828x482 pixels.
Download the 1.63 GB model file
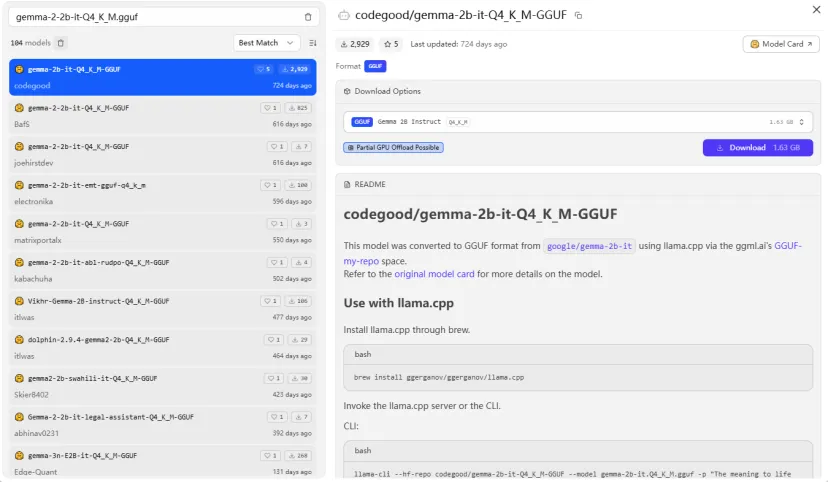[758, 148]
